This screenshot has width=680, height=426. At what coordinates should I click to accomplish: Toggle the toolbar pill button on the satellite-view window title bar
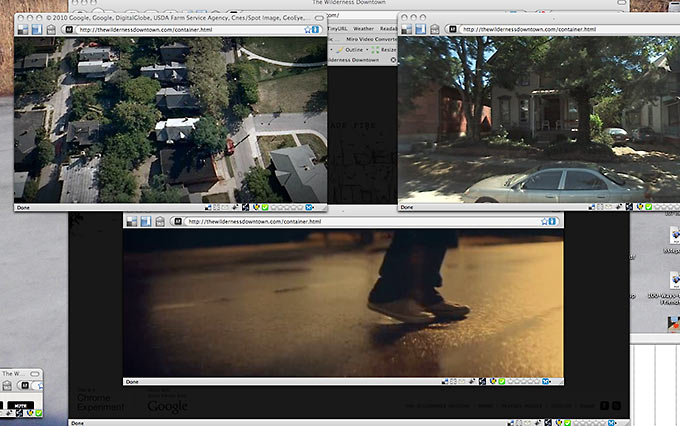[319, 18]
